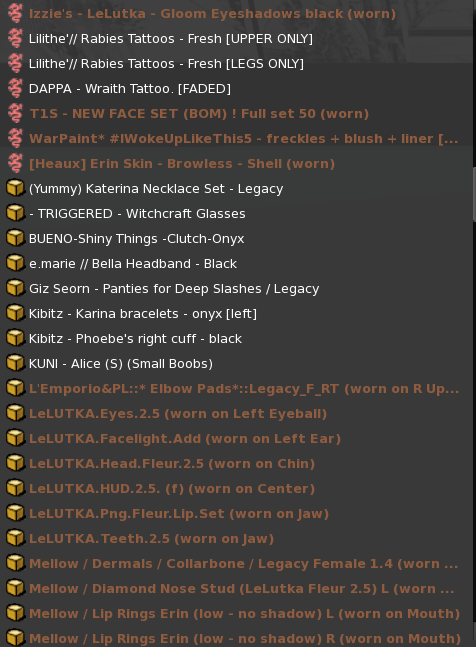Click tattoo icon next to Heaux Erin Skin
Screen dimensions: 476x647
coord(15,163)
